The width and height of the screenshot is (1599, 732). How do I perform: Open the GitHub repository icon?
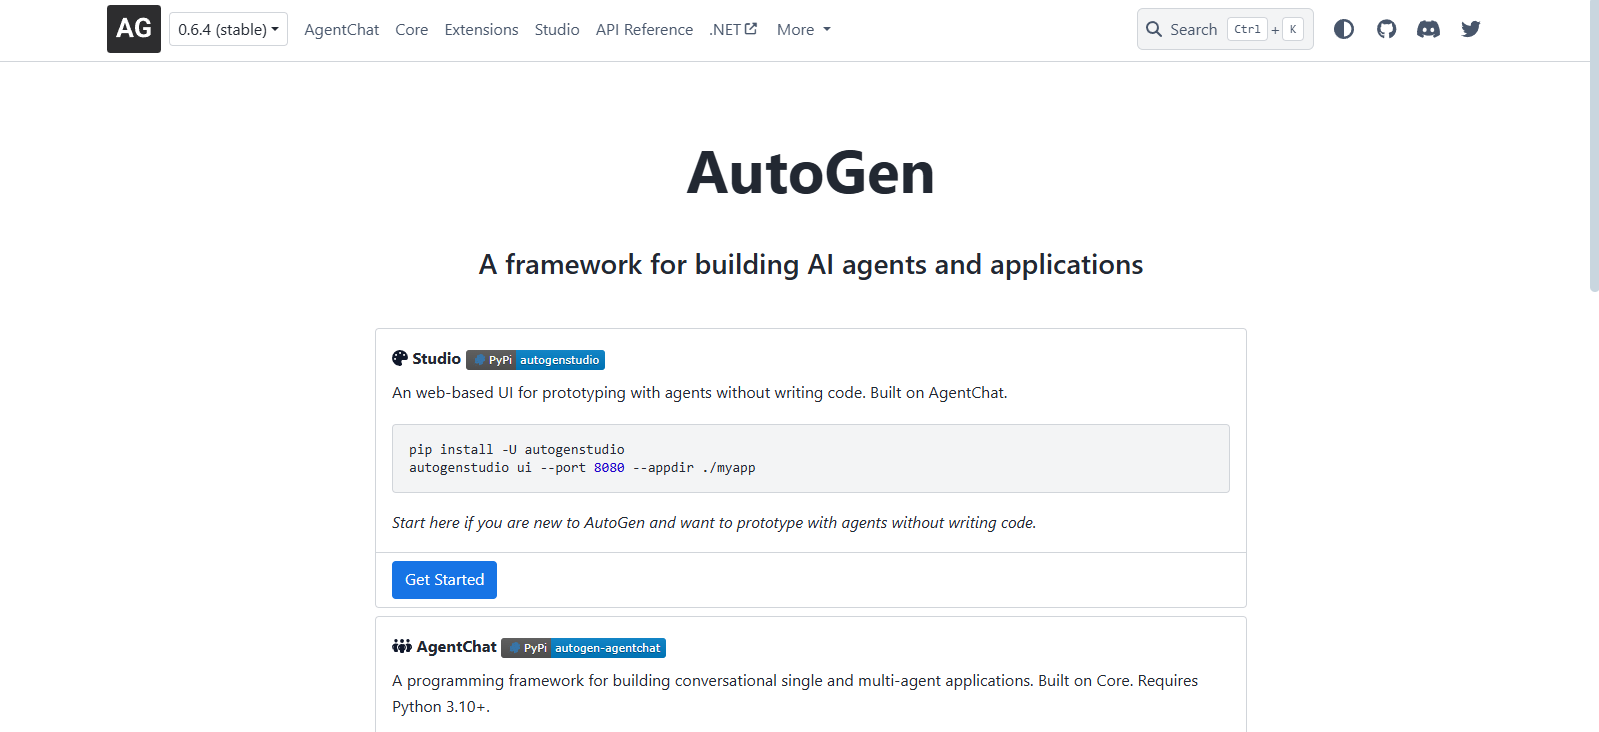tap(1386, 29)
